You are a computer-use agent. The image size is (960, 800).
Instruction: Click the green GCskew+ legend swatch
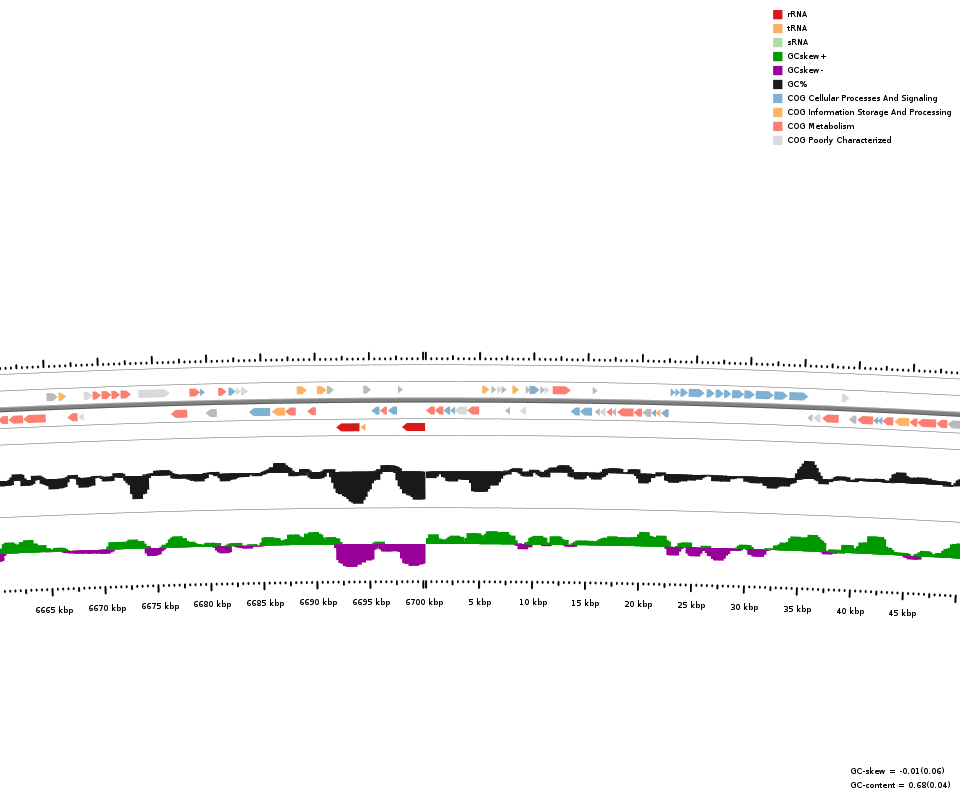777,56
